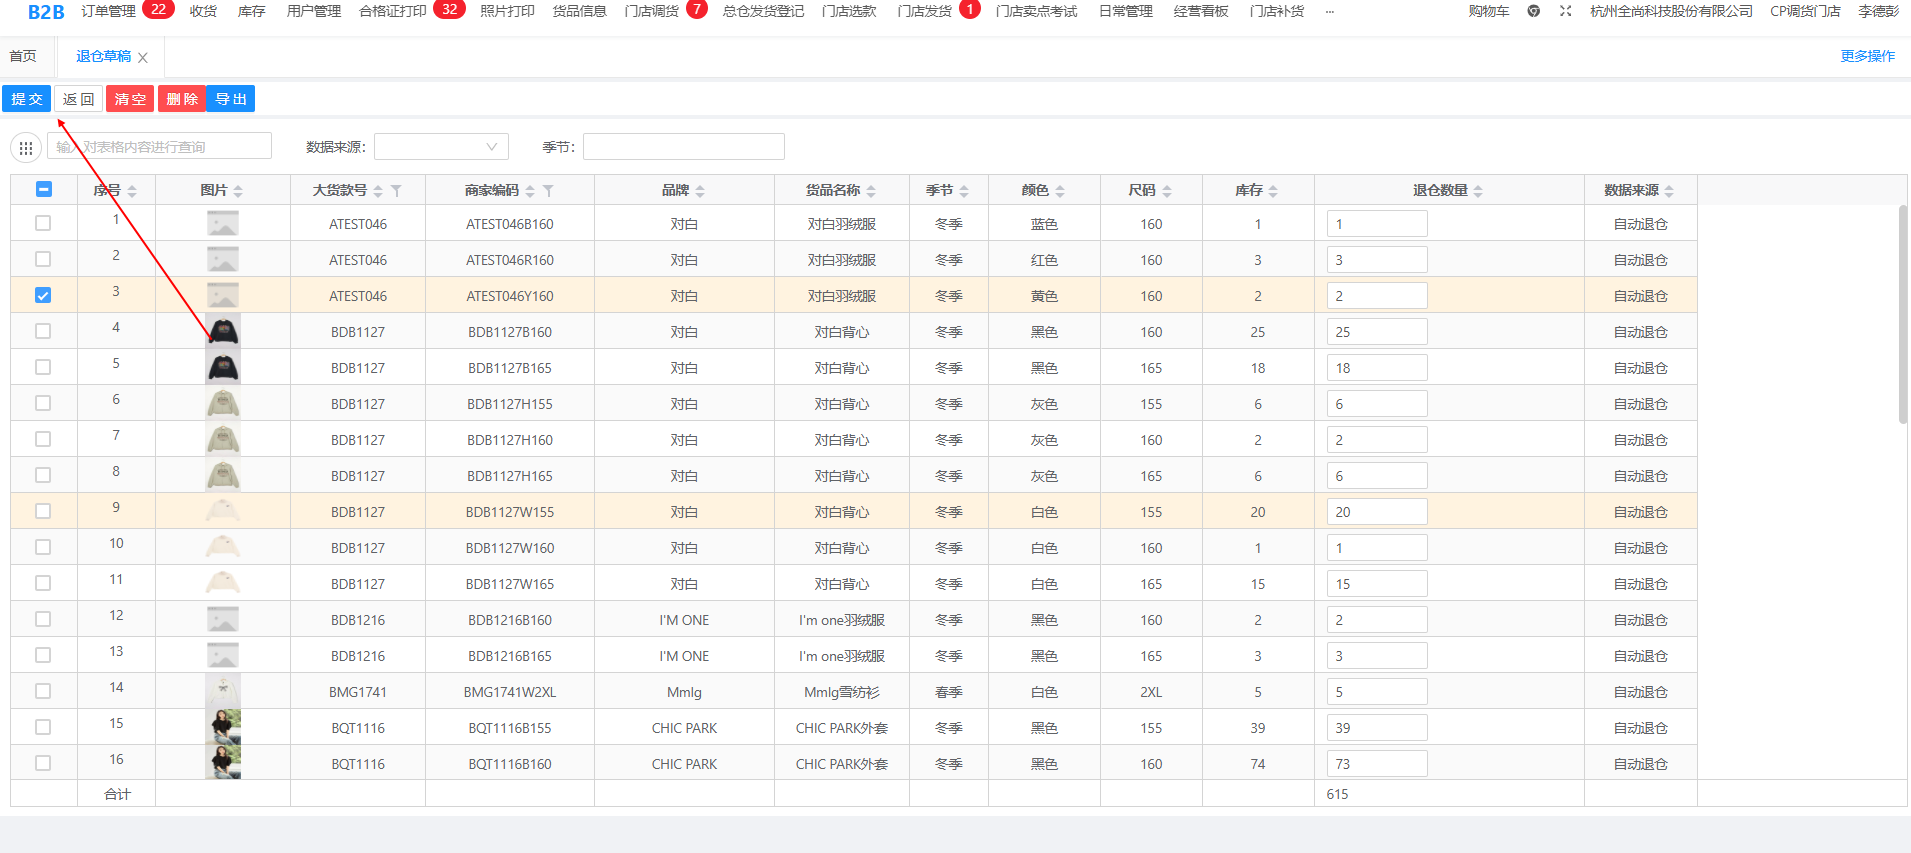
Task: Sort by 库存 column arrows
Action: [1273, 191]
